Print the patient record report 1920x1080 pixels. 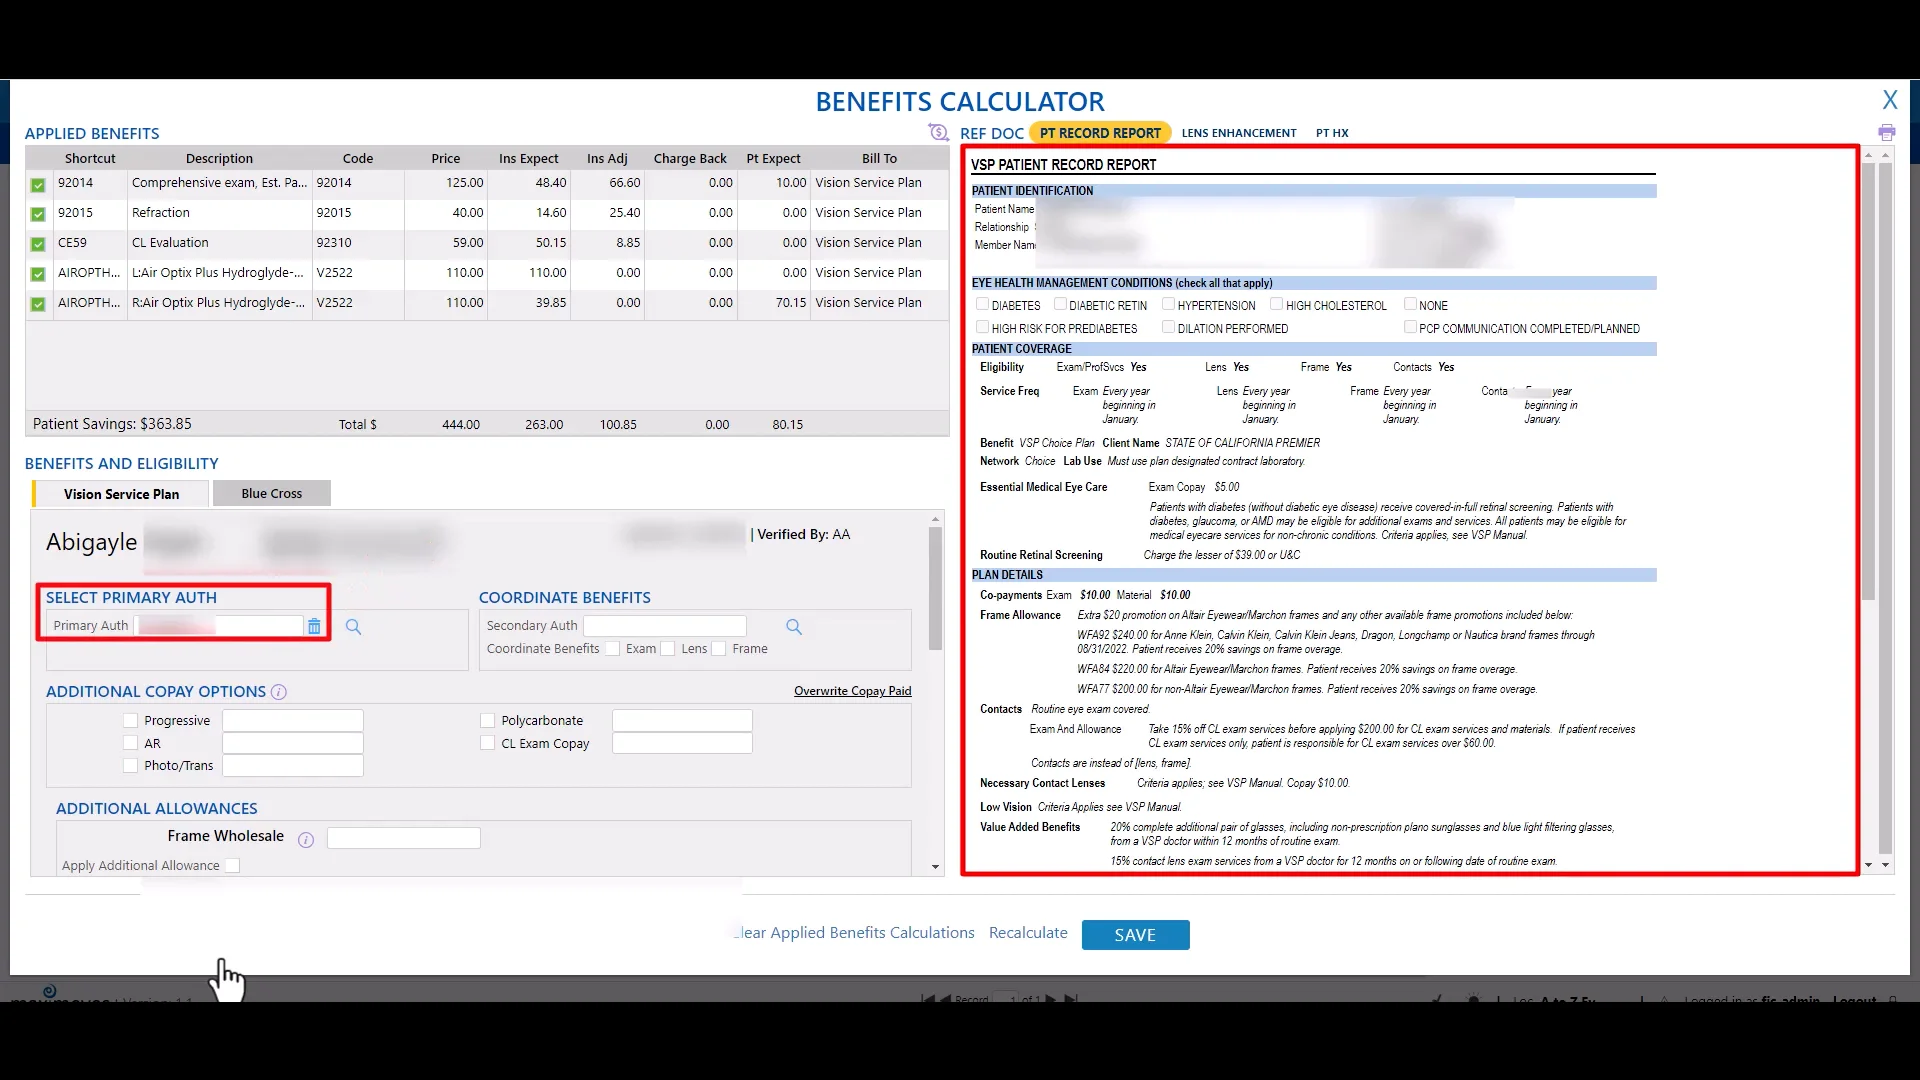(x=1887, y=131)
